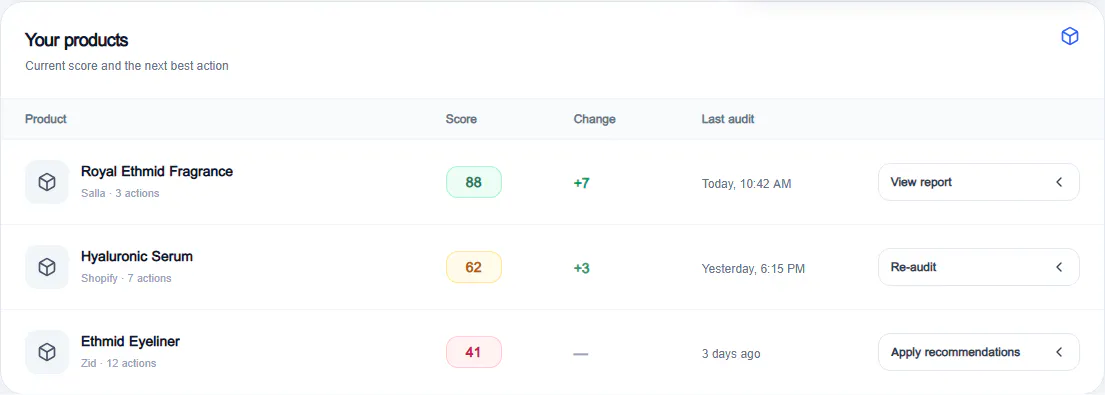Viewport: 1105px width, 395px height.
Task: Open the Ethmid Eyeliner product name
Action: [130, 341]
